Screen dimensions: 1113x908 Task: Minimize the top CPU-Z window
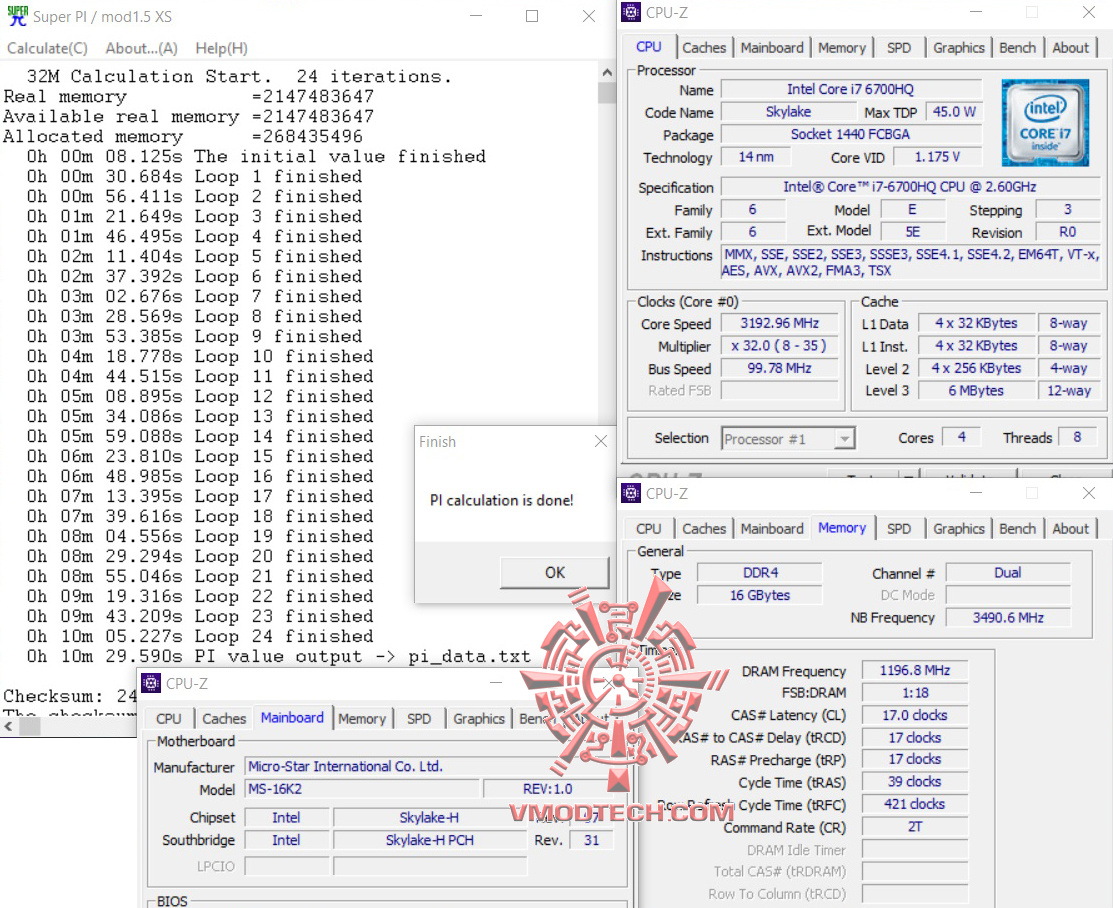(975, 12)
